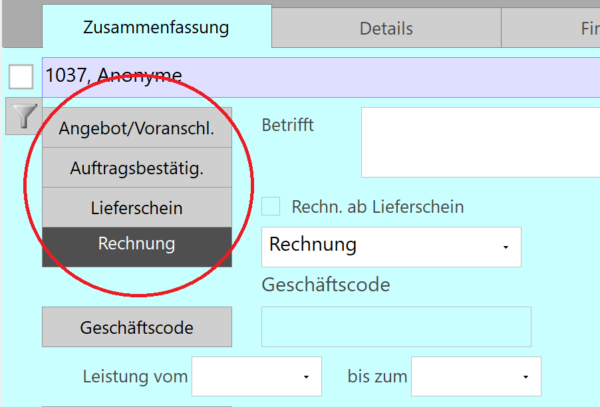Click the Geschäftscode button

point(137,327)
